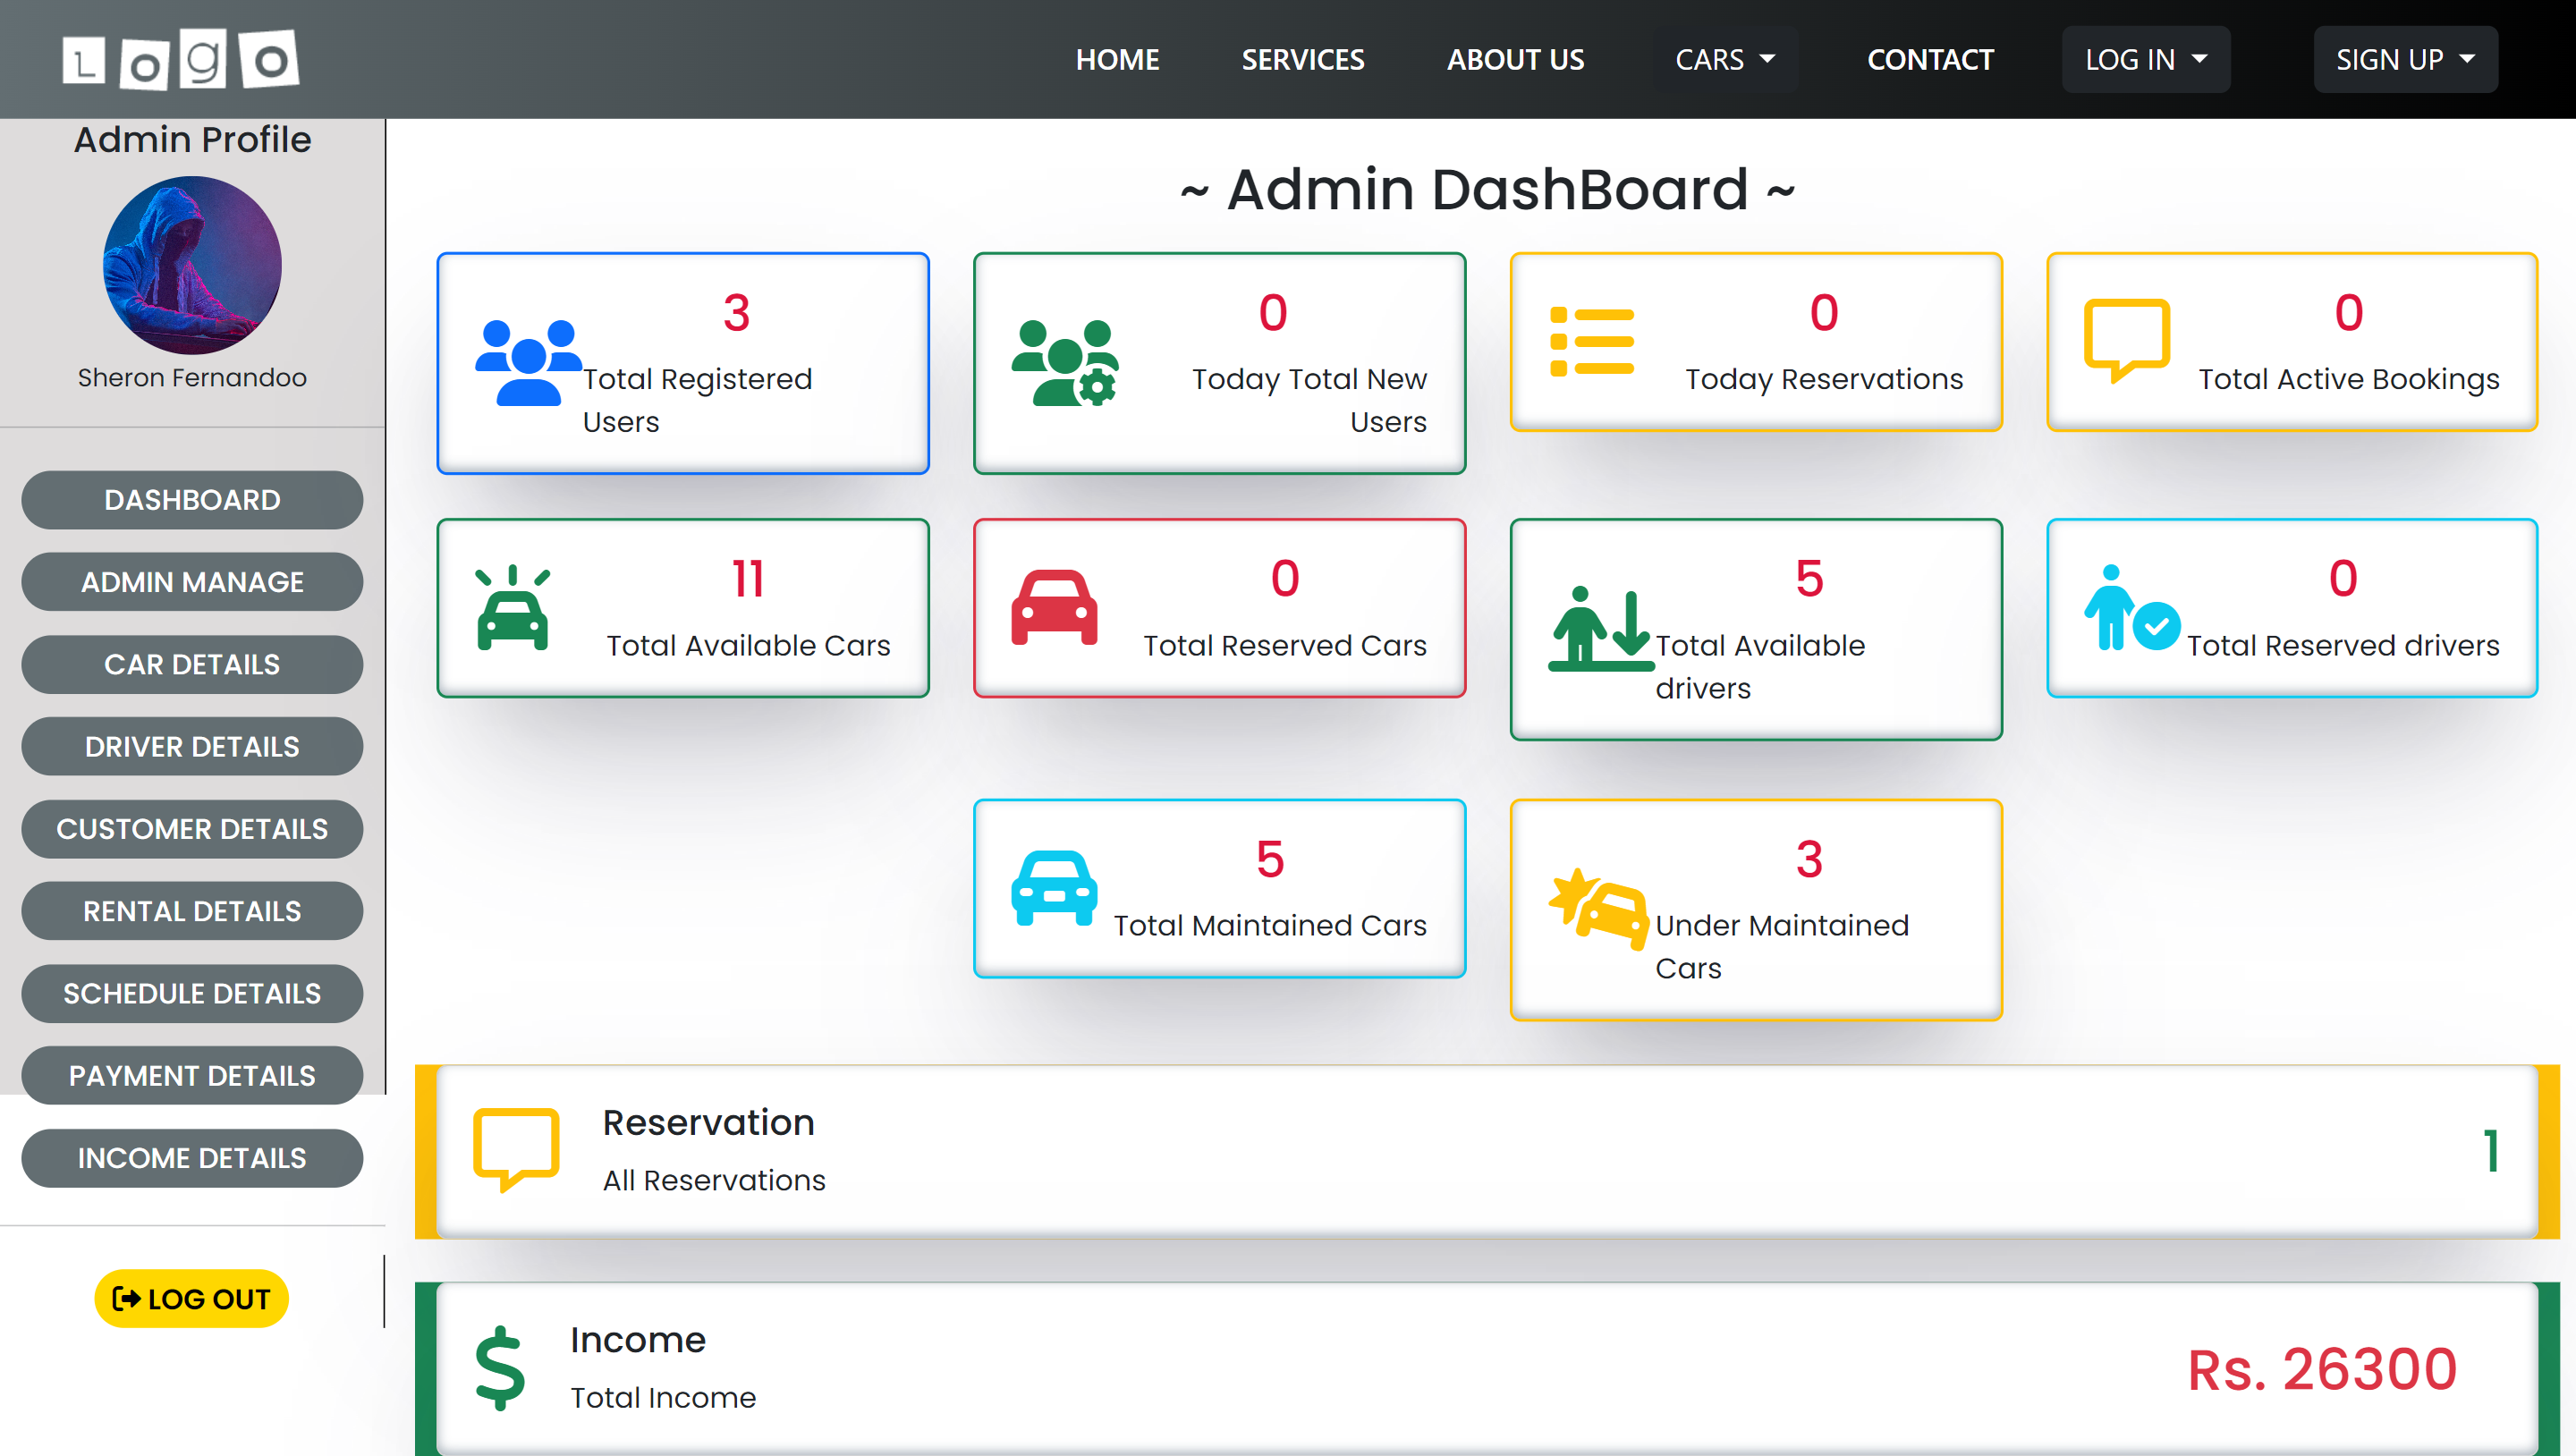2576x1456 pixels.
Task: Open the SIGN UP dropdown menu
Action: click(x=2404, y=60)
